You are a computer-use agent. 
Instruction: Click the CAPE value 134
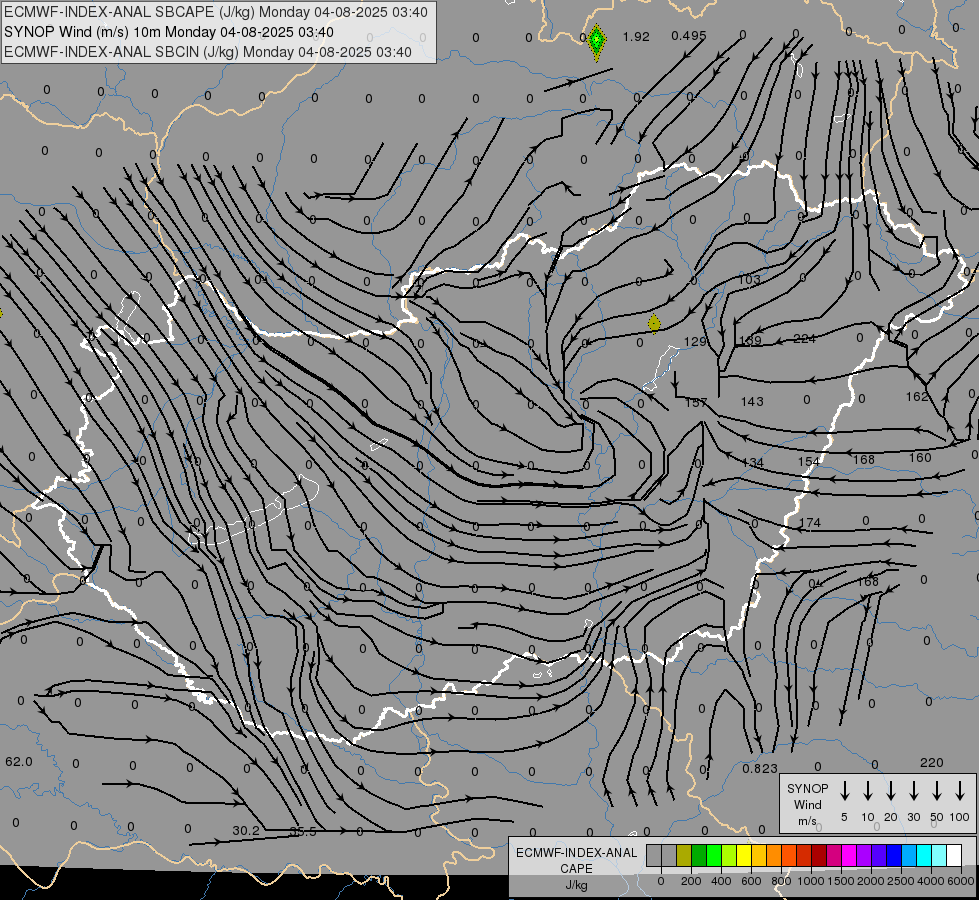point(752,462)
